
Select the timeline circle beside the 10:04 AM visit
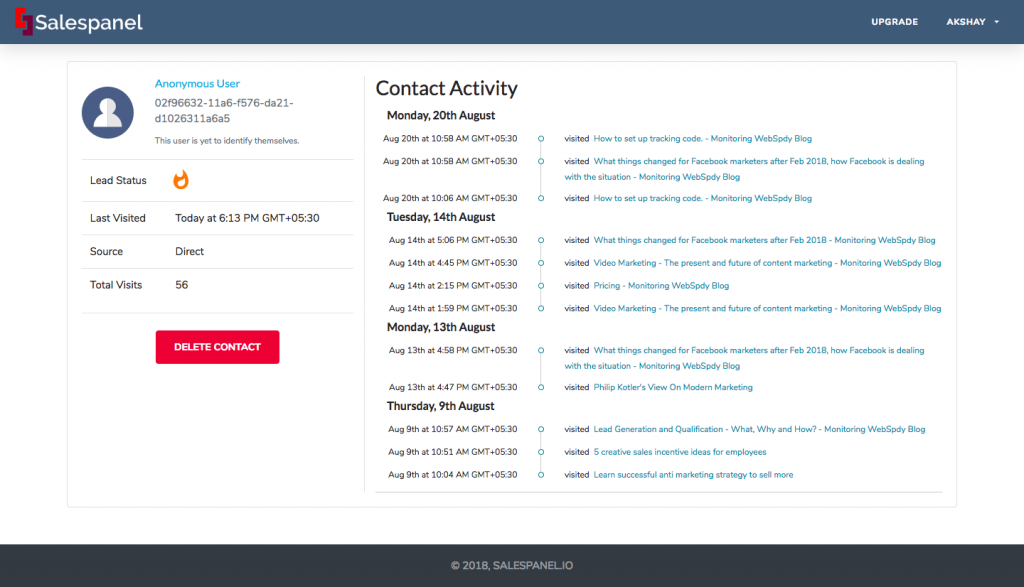[540, 474]
